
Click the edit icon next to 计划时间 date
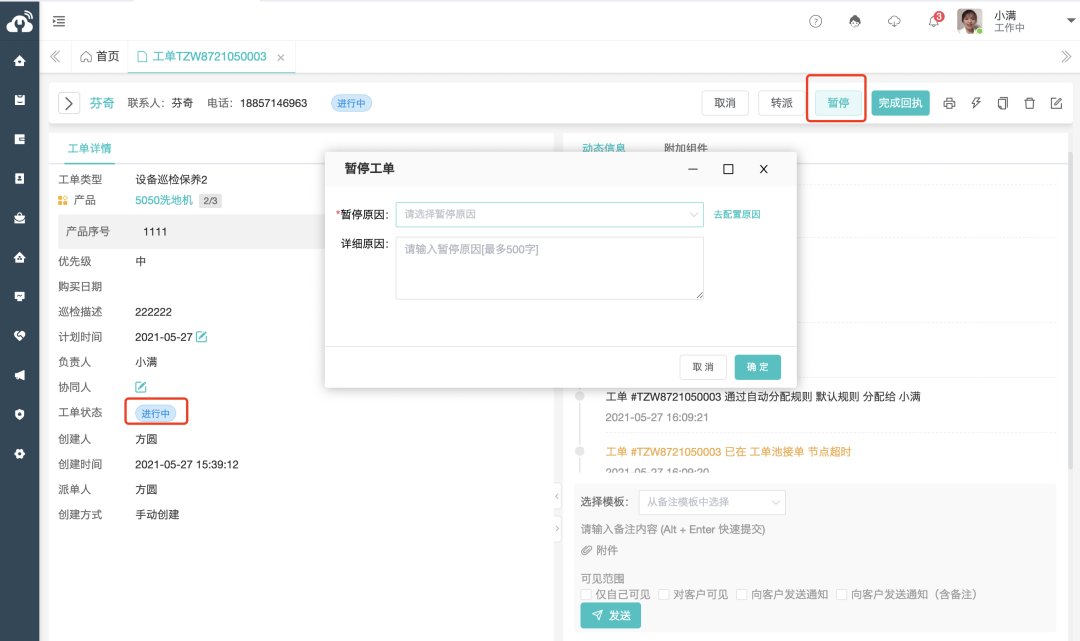[203, 337]
